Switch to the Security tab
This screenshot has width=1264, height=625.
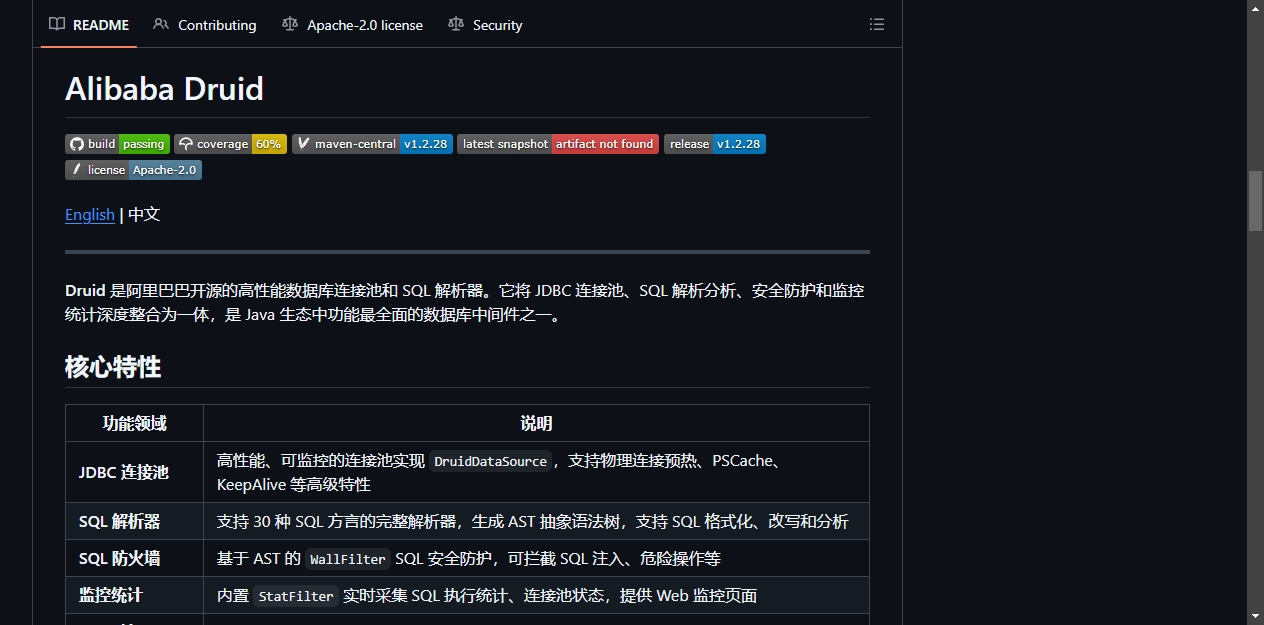[485, 25]
